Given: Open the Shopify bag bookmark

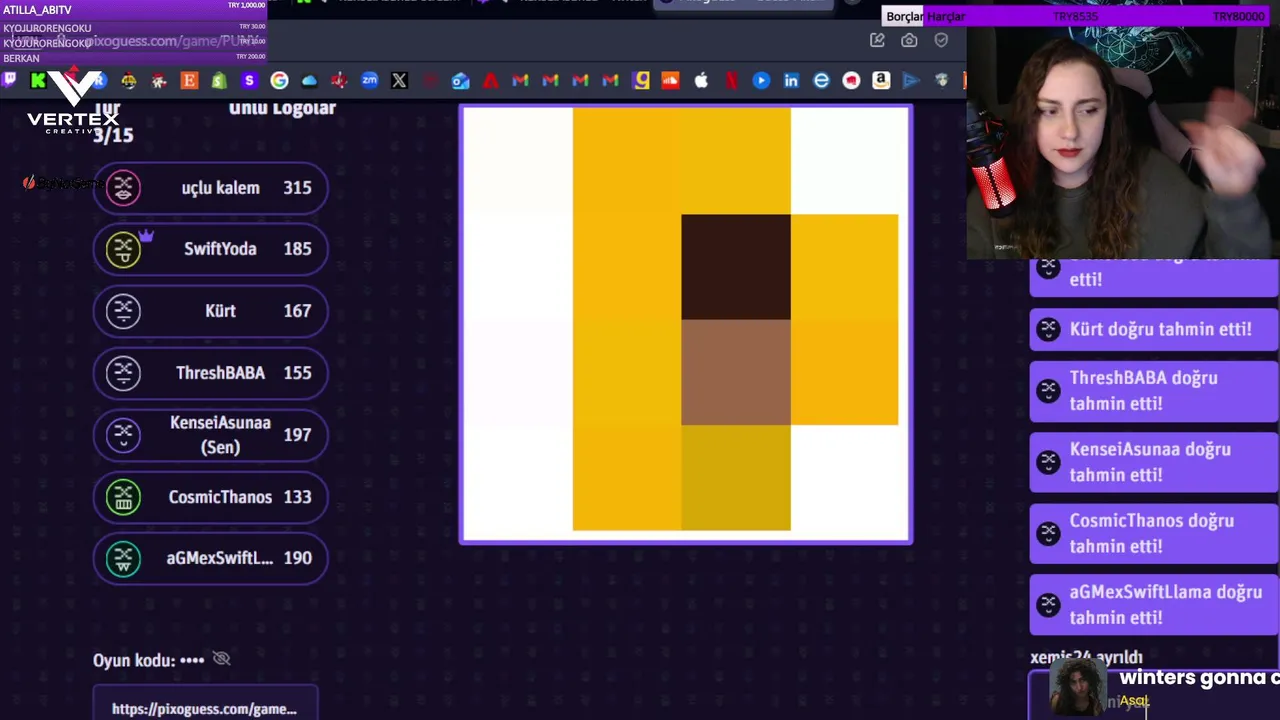Looking at the screenshot, I should [219, 81].
